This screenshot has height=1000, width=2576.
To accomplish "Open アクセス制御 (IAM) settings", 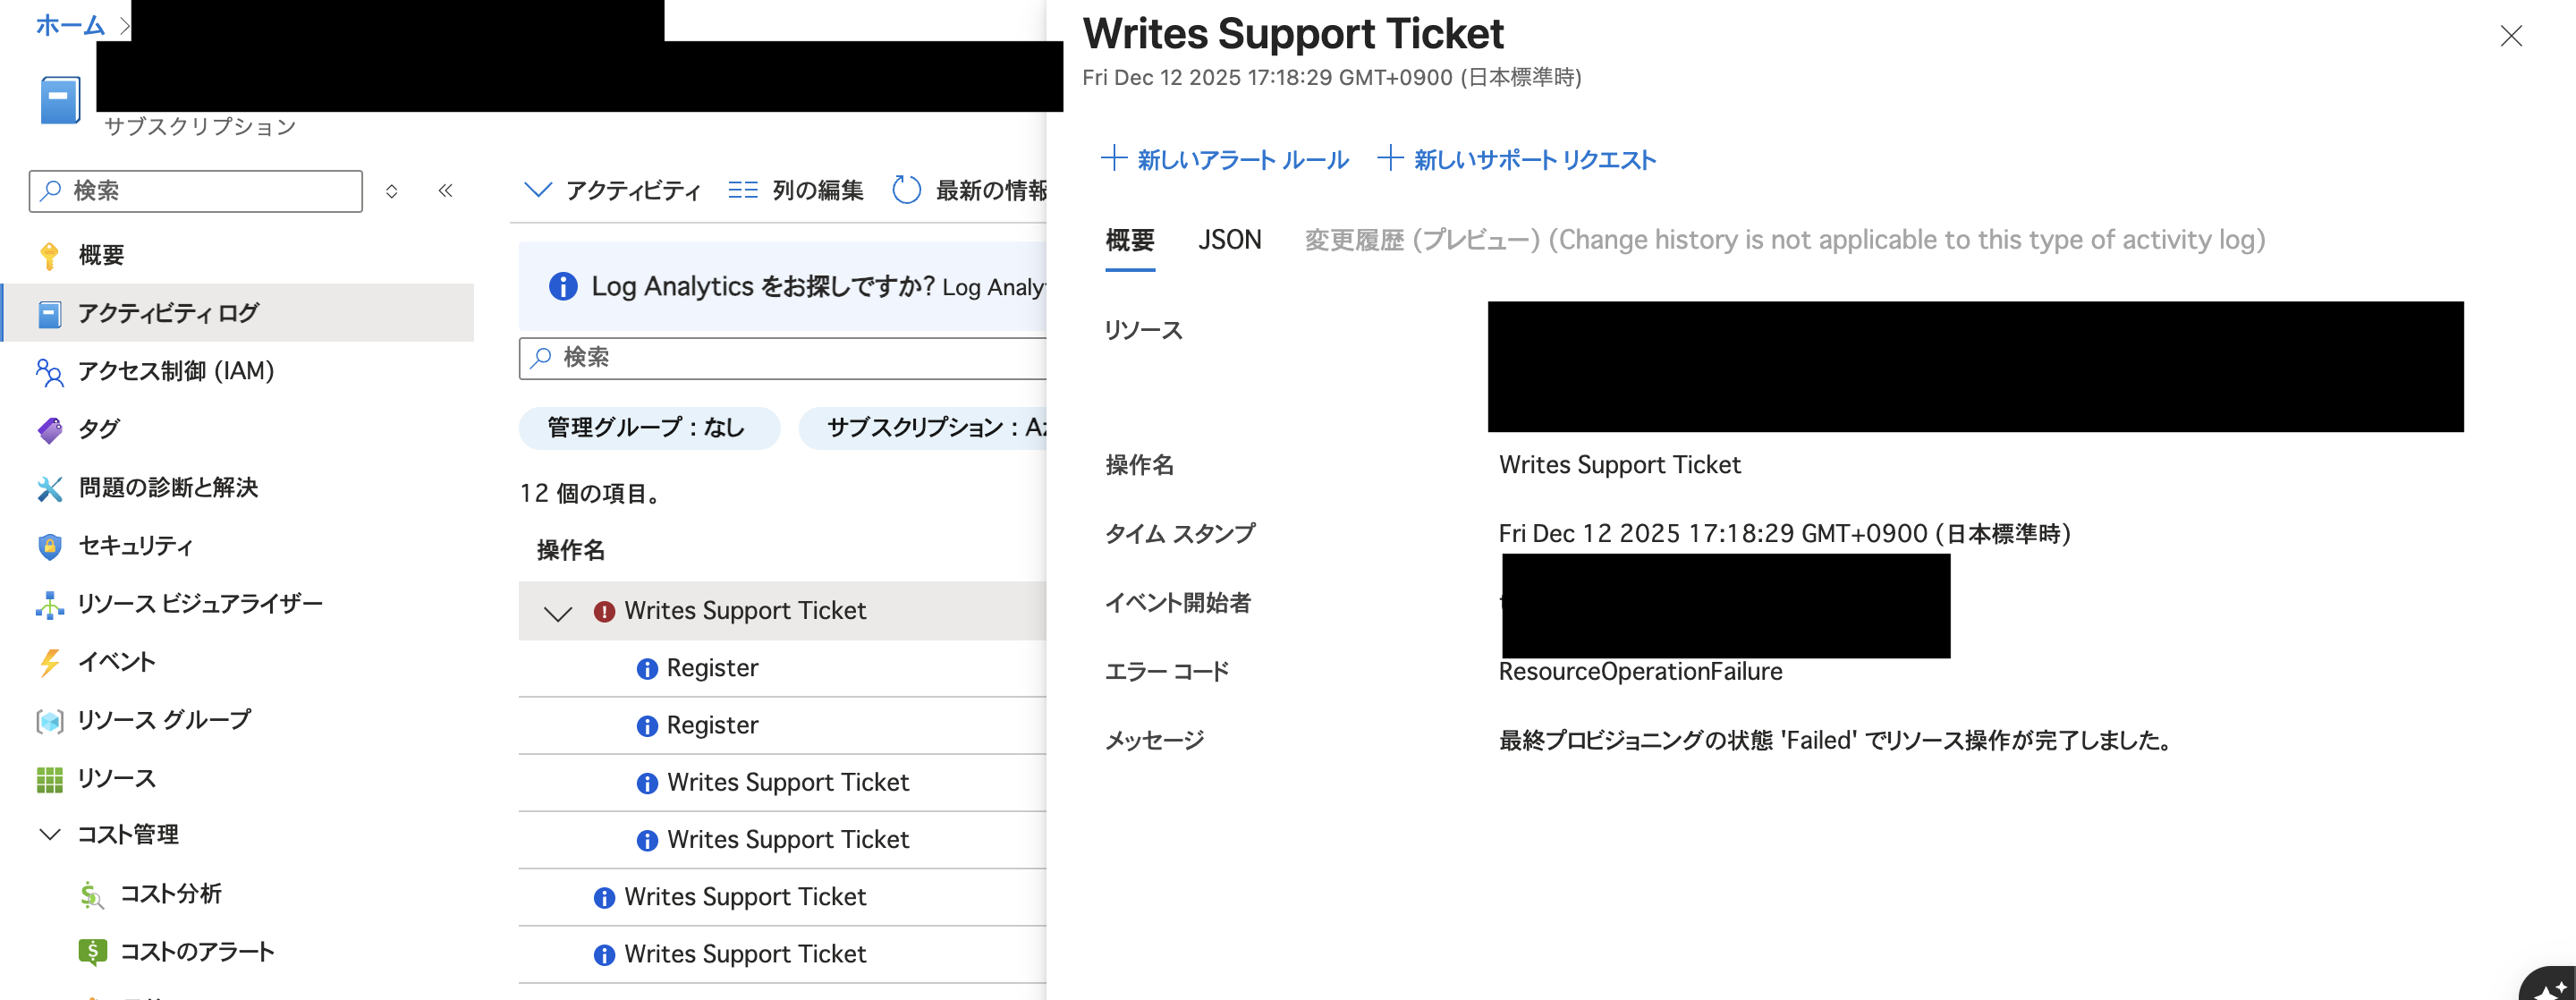I will point(175,371).
